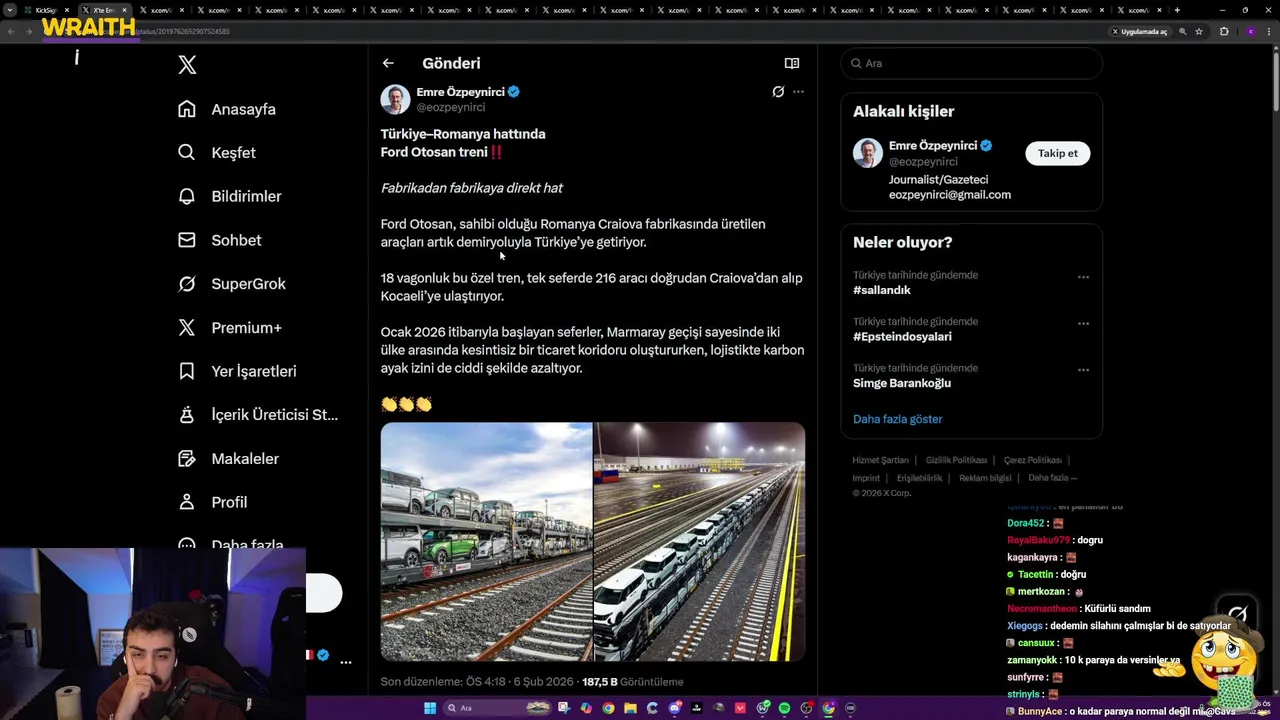Image resolution: width=1280 pixels, height=720 pixels.
Task: Click @eozpeynirci handle under the post author
Action: pyautogui.click(x=450, y=107)
